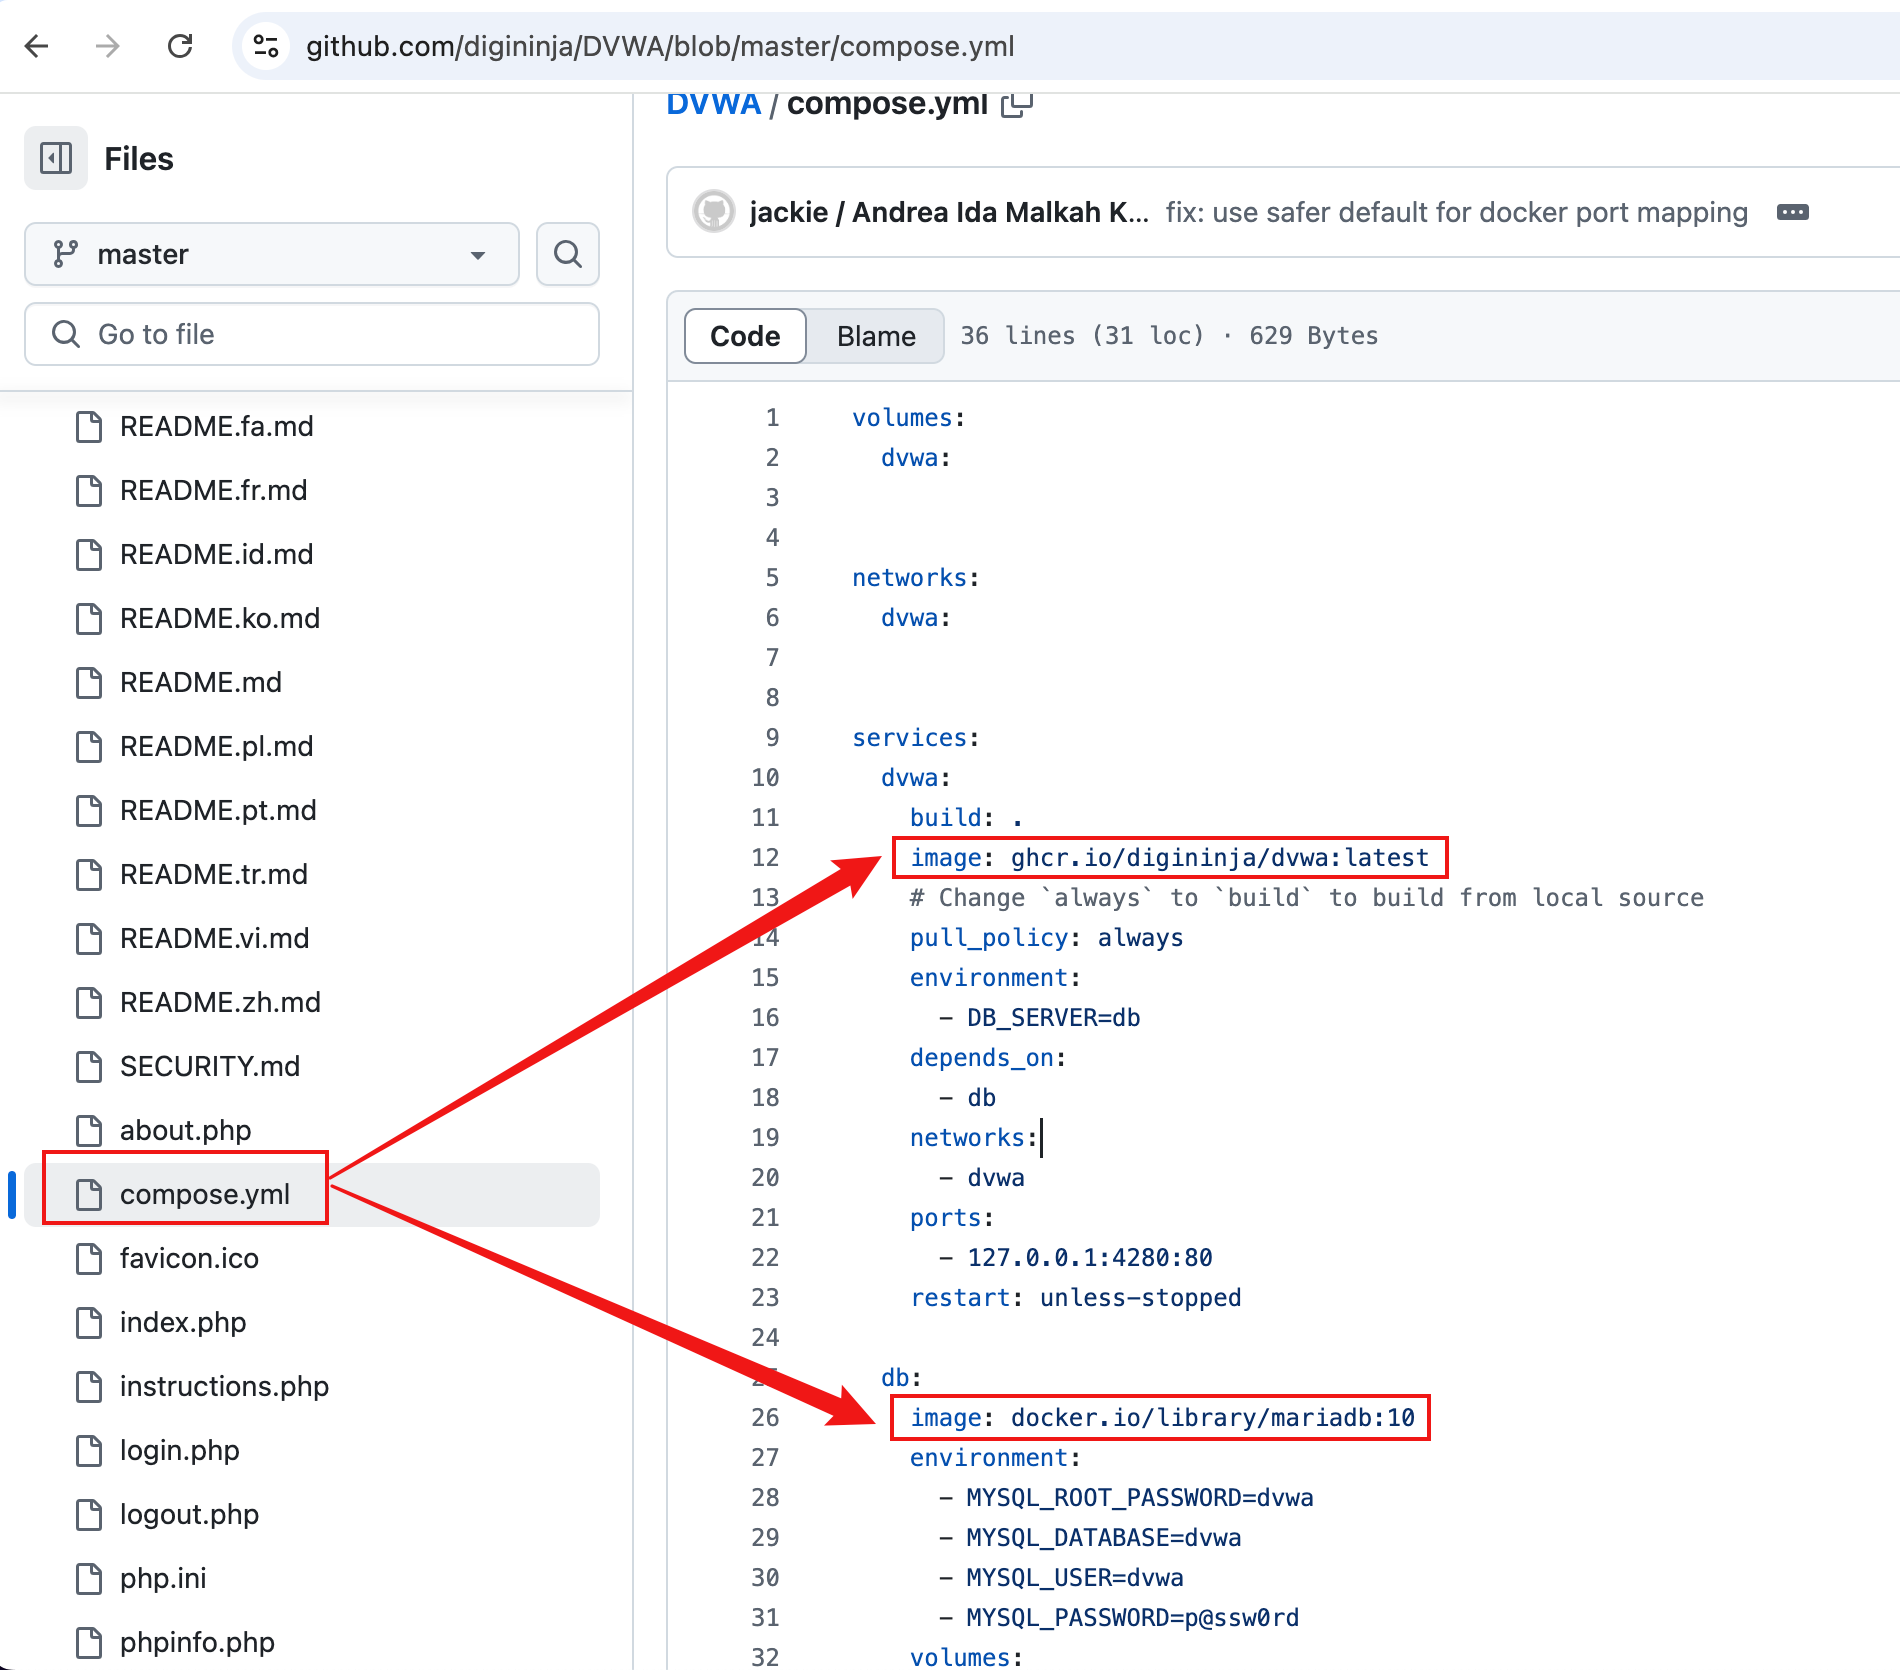Go back with the browser back arrow
Screen dimensions: 1900x1670
[37, 46]
